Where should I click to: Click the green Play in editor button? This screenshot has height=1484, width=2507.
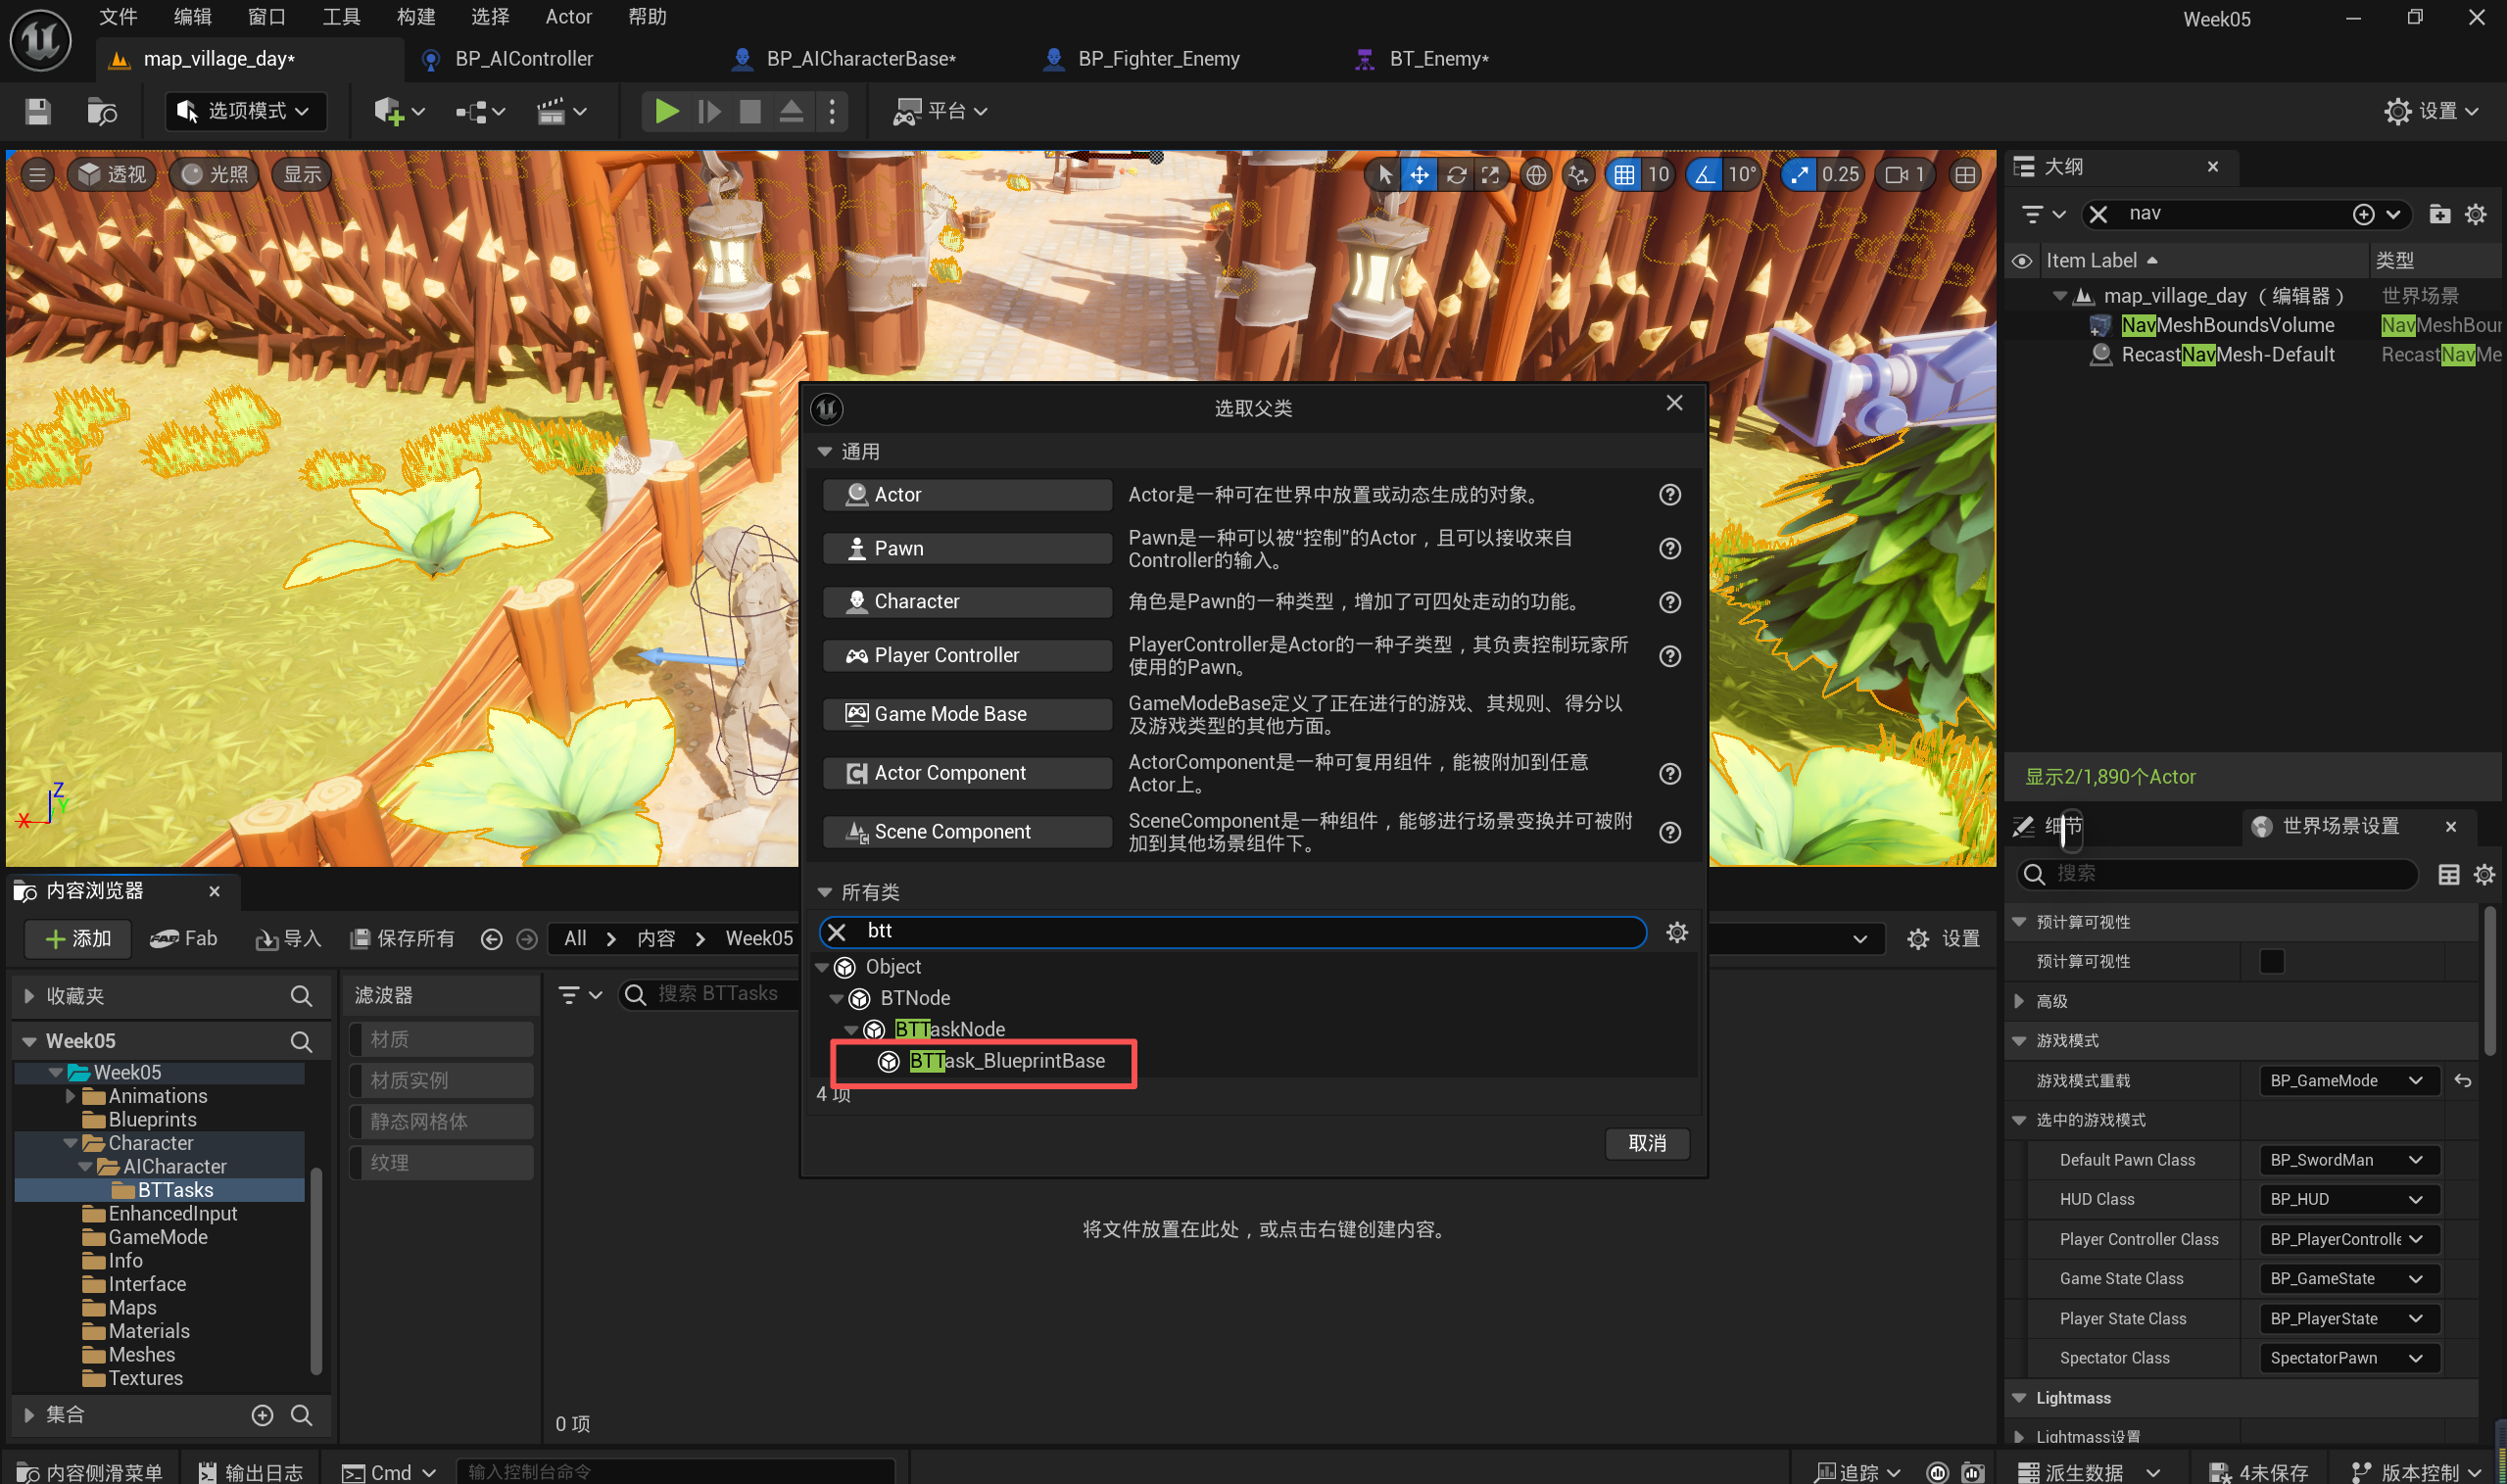[x=666, y=111]
